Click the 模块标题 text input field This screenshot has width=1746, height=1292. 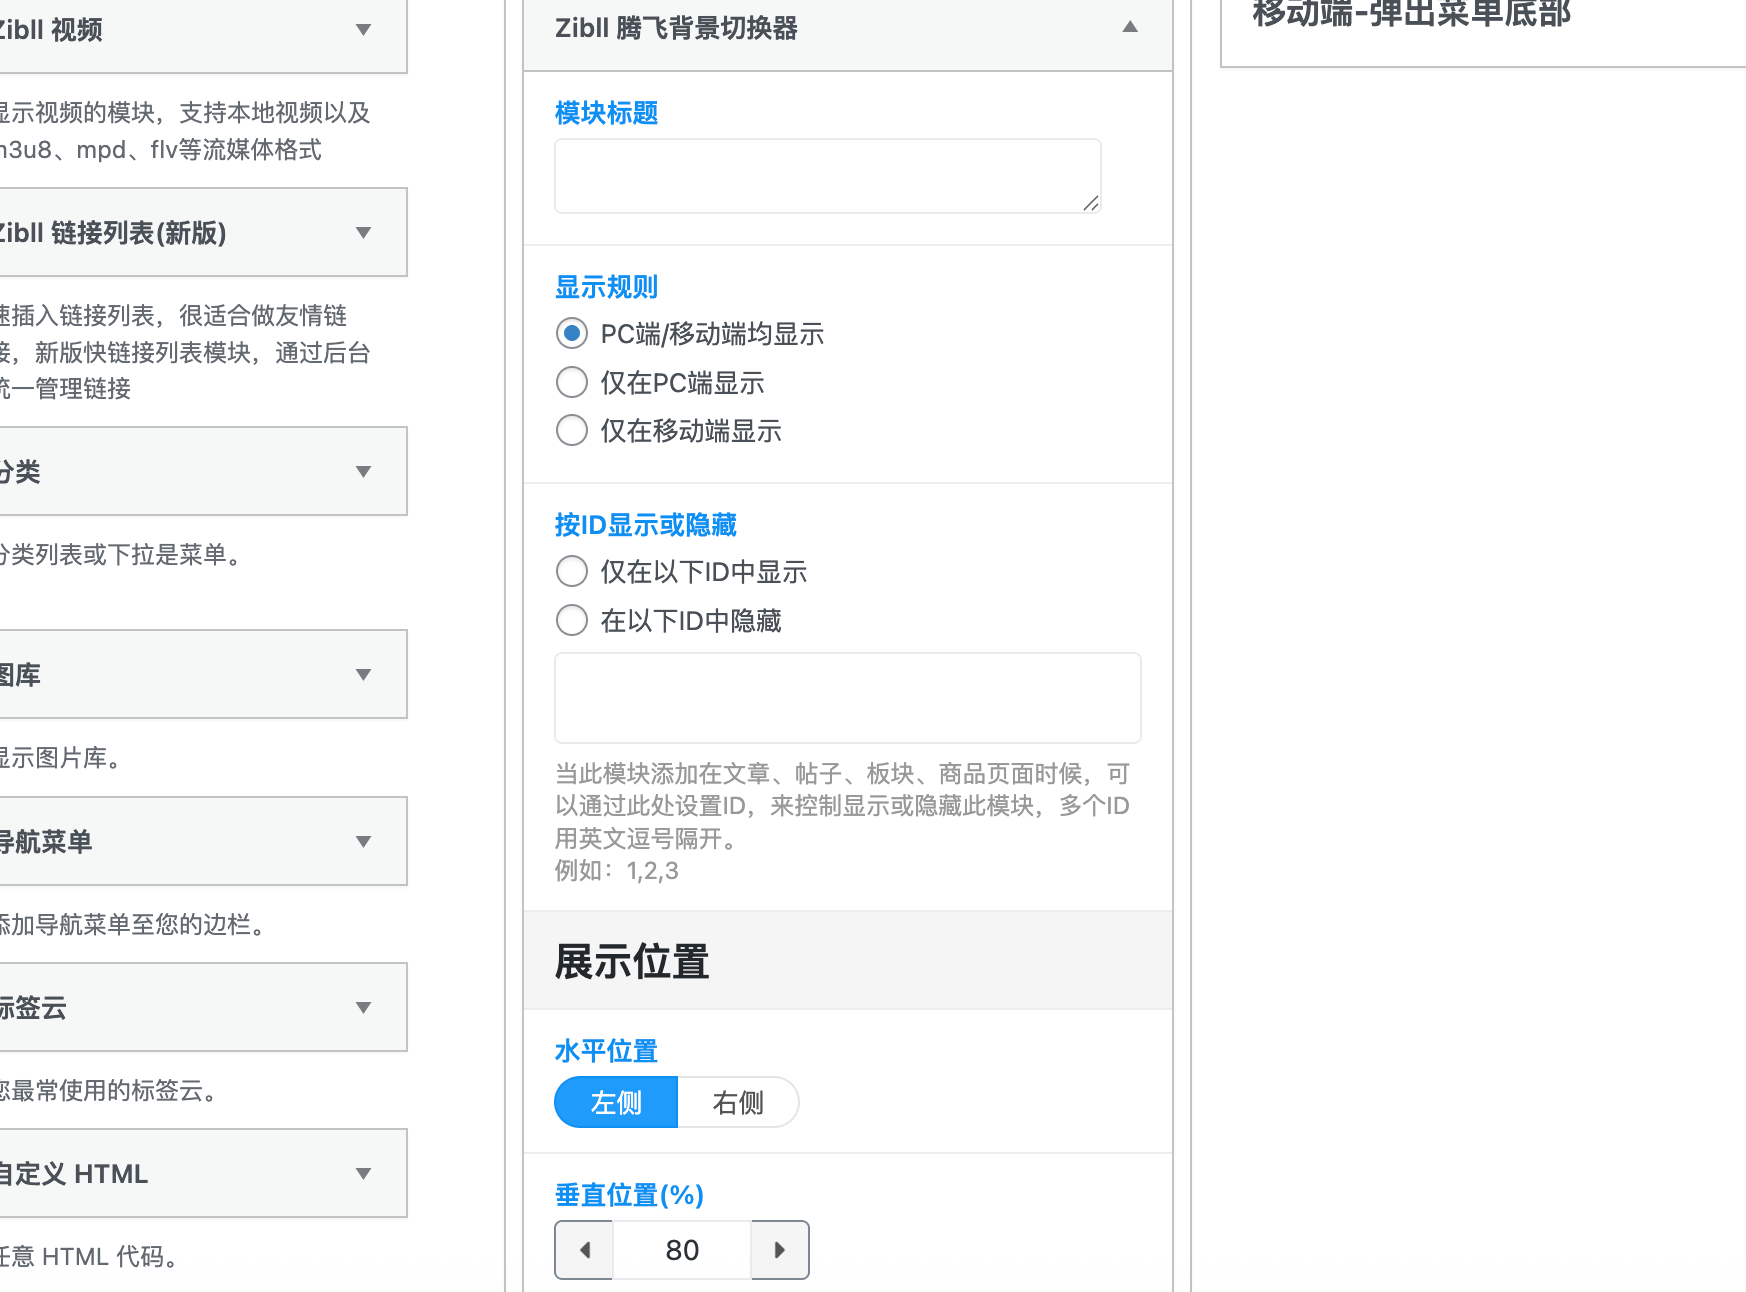click(826, 175)
